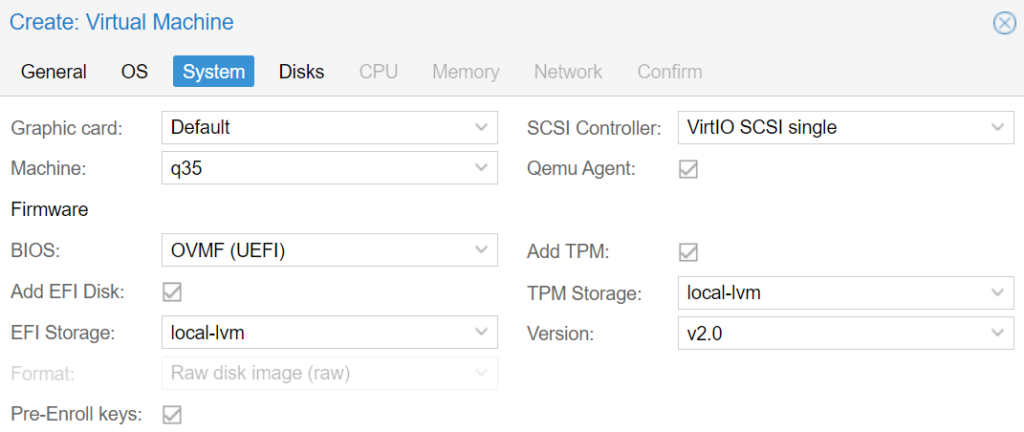1024x432 pixels.
Task: Expand the TPM Version dropdown arrow
Action: click(x=997, y=333)
